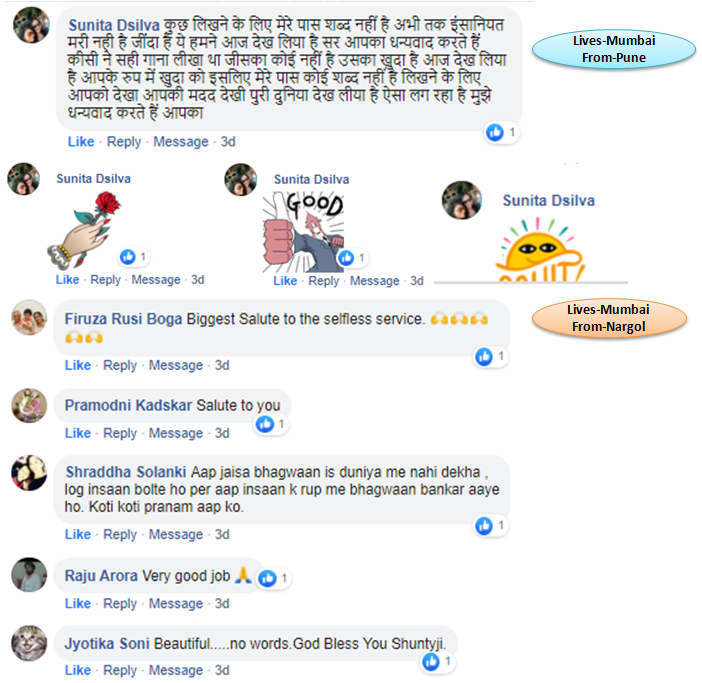Like Jyotika Soni's comment

coord(78,670)
